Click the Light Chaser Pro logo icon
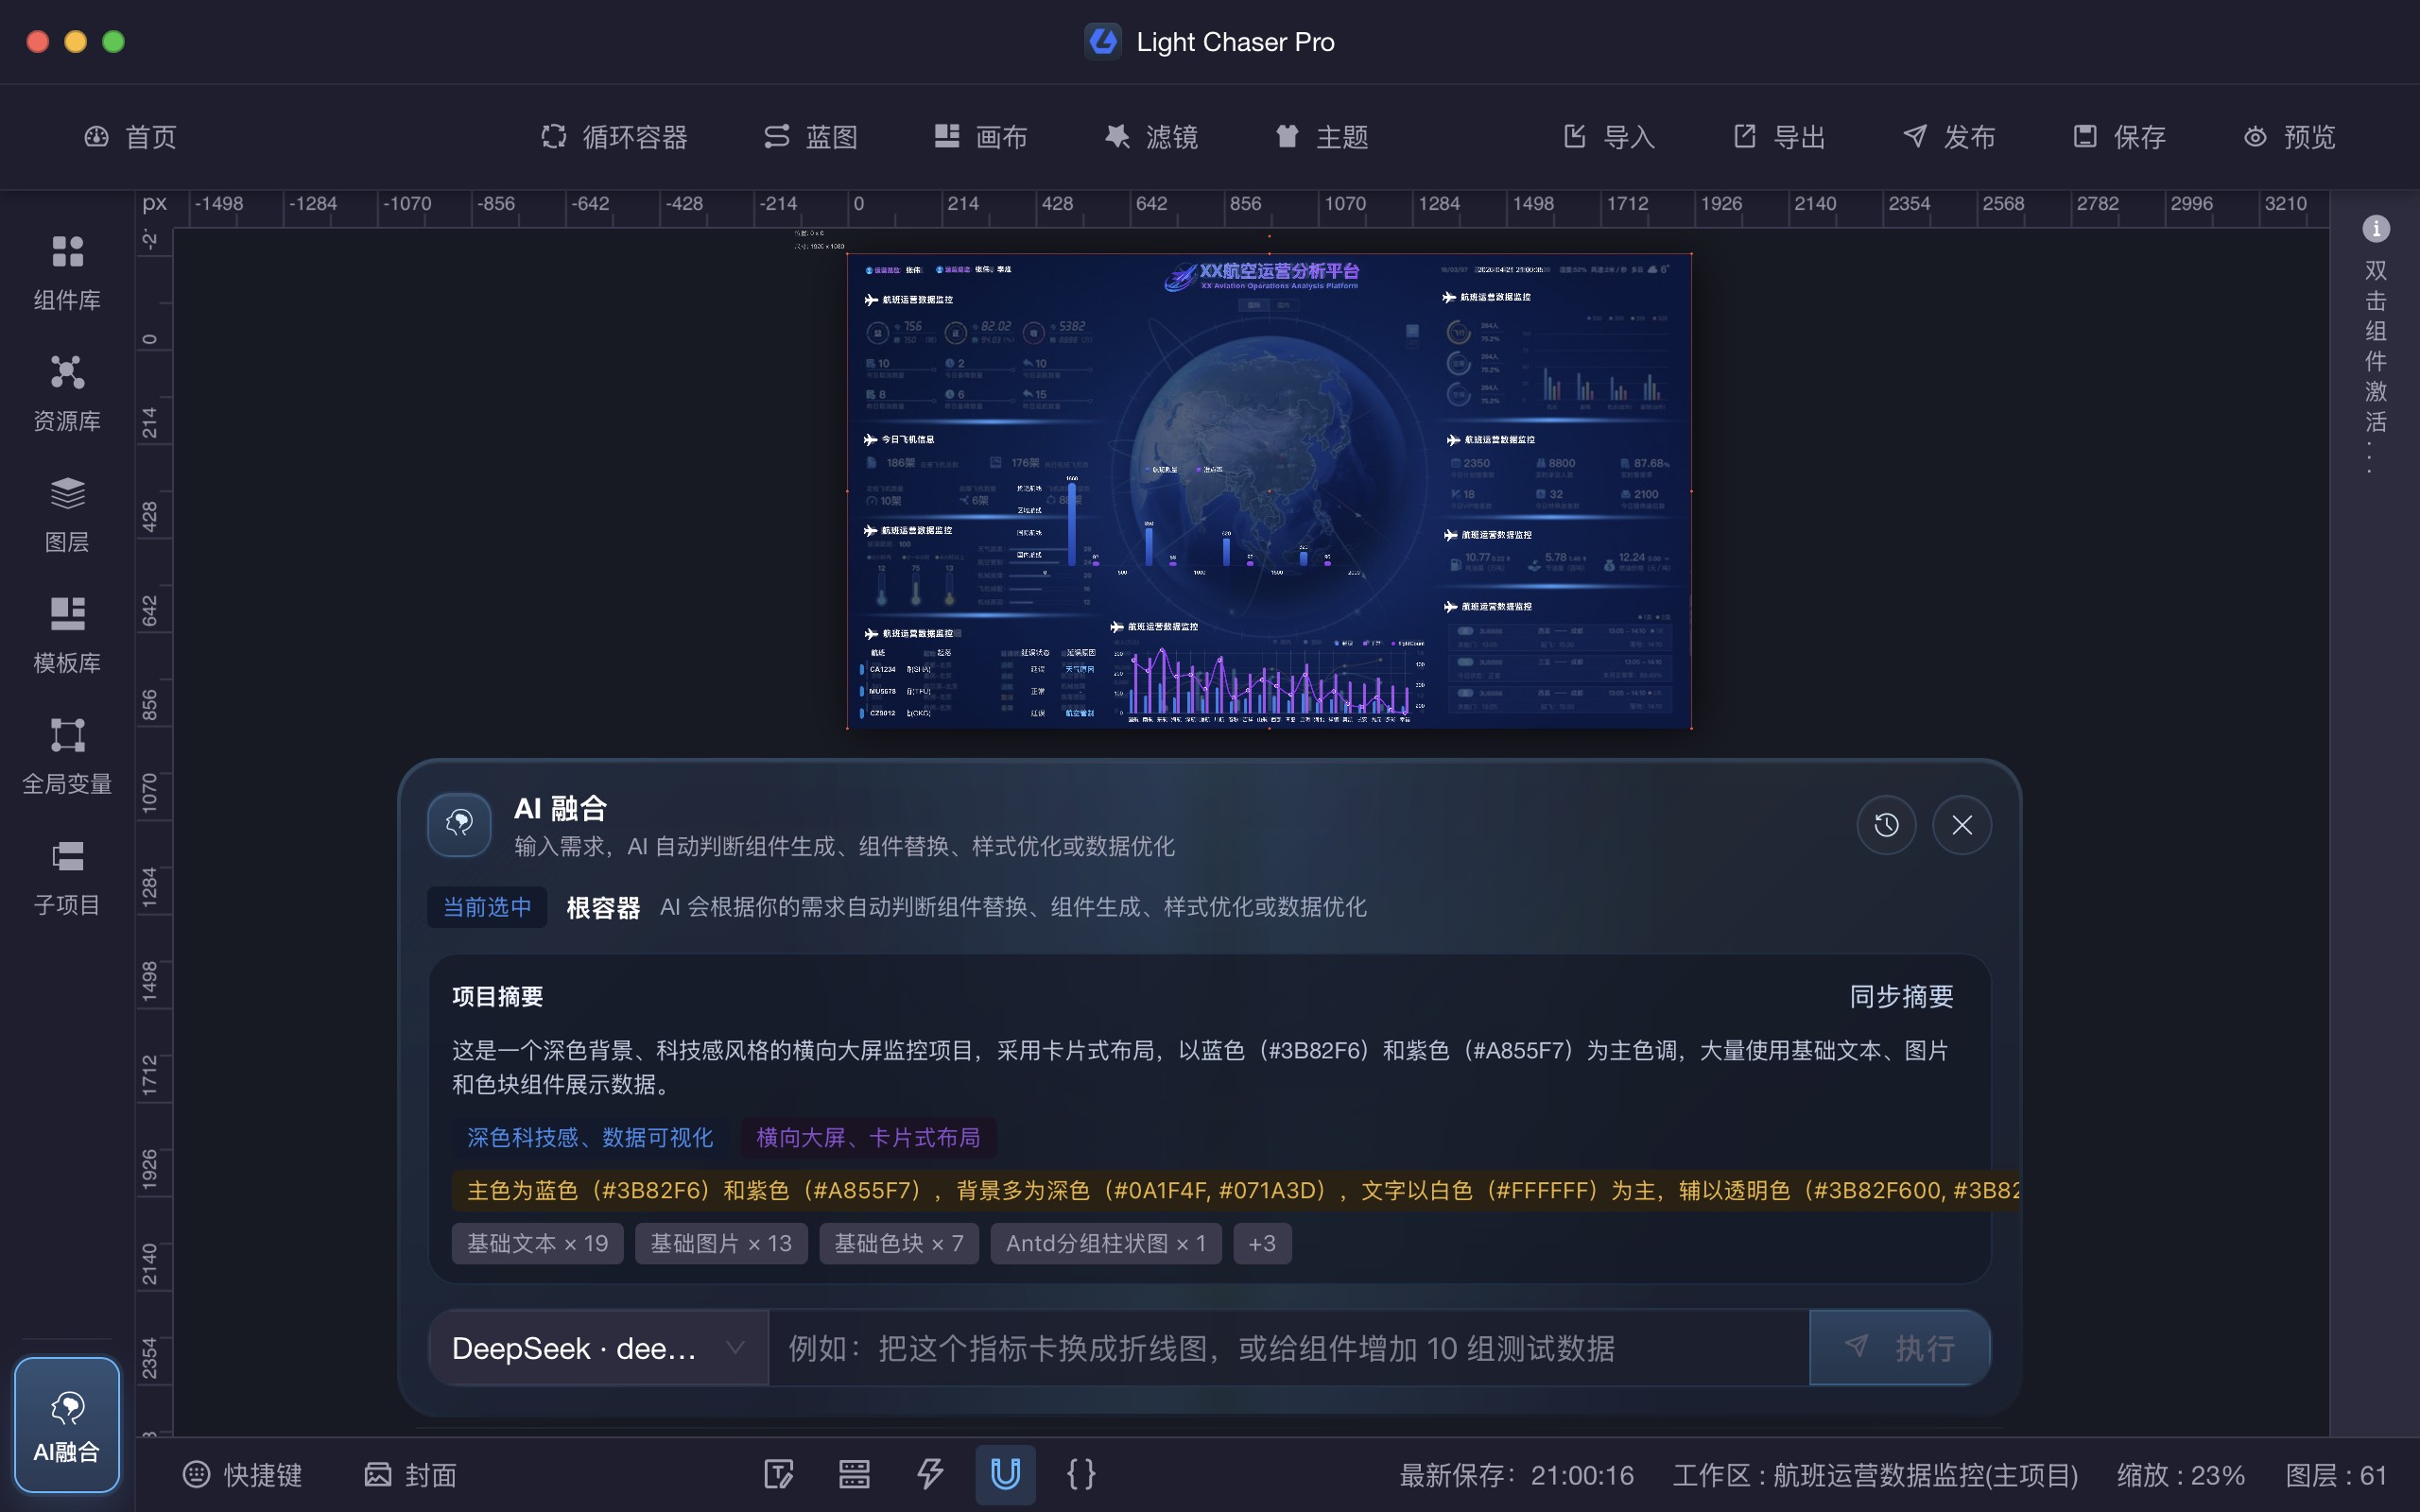This screenshot has width=2420, height=1512. (1103, 42)
